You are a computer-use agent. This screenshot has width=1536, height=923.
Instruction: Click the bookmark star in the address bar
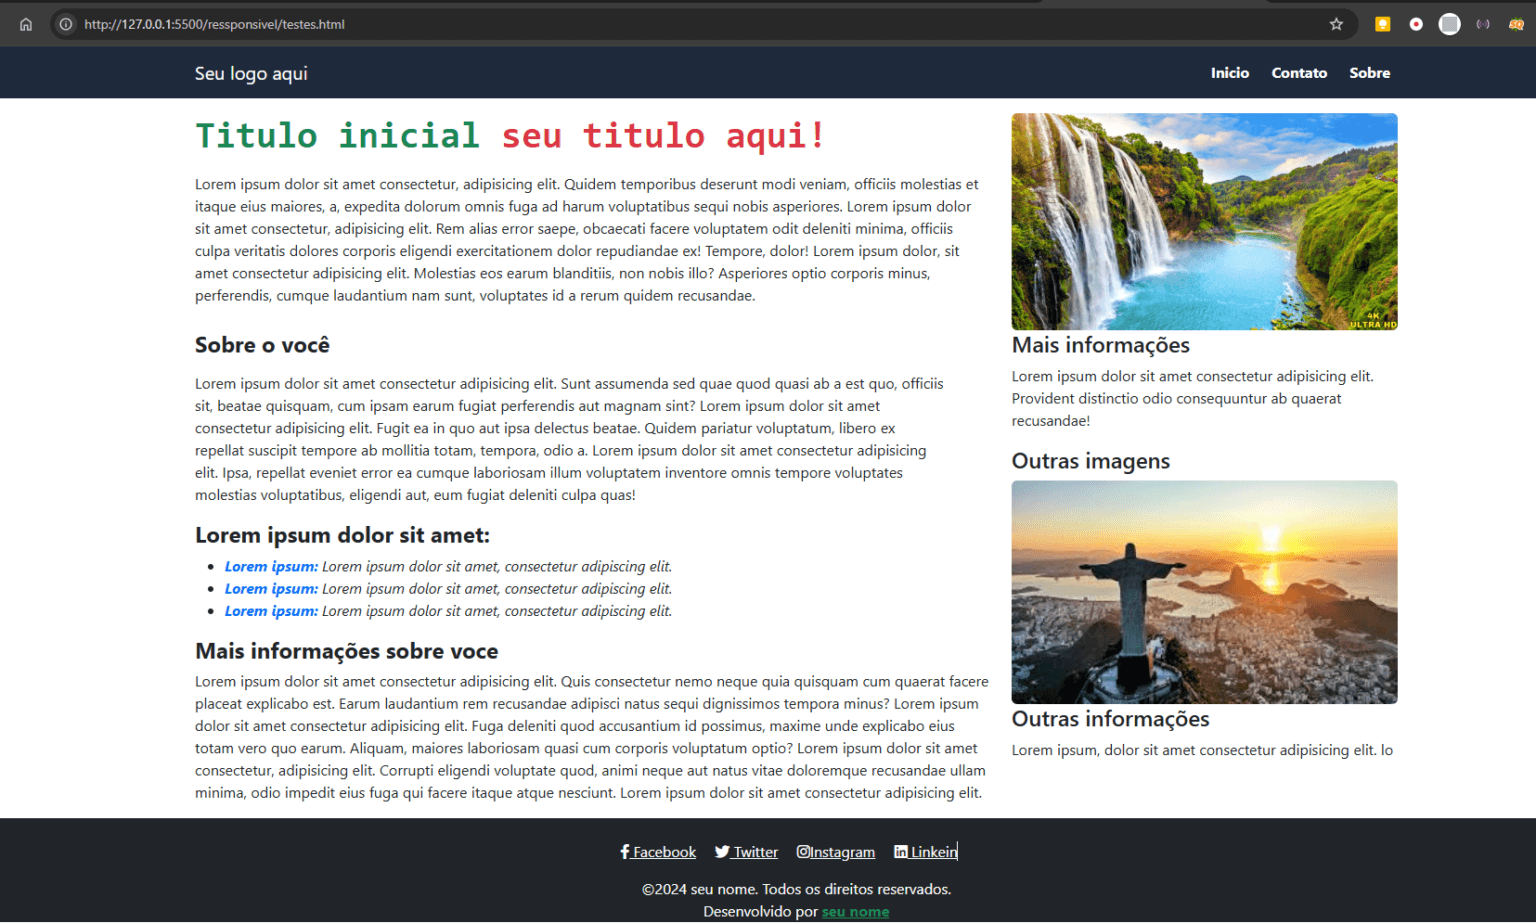1337,24
